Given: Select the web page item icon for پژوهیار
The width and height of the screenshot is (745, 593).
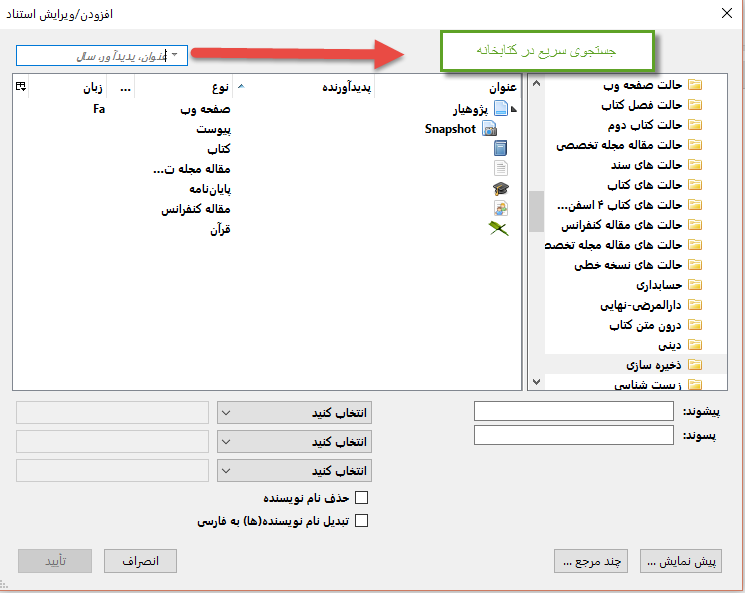Looking at the screenshot, I should [501, 109].
